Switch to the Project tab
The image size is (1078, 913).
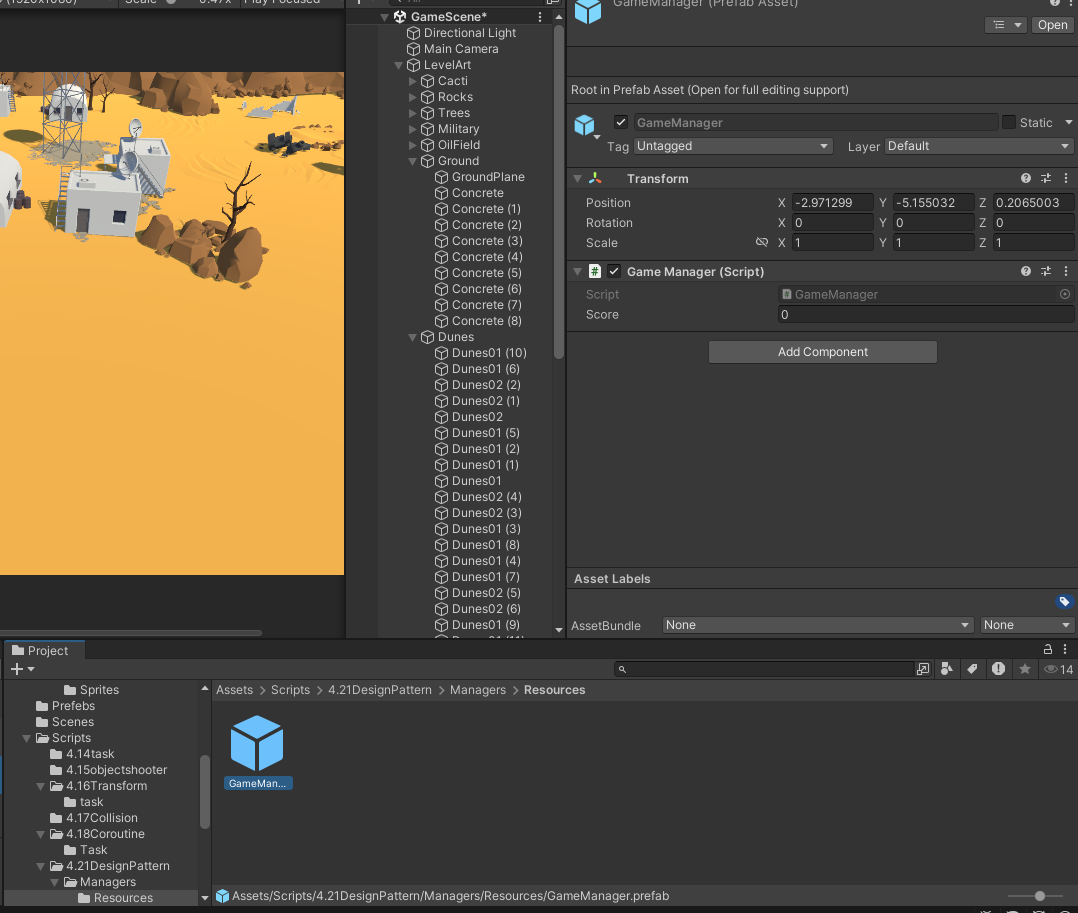click(x=44, y=650)
